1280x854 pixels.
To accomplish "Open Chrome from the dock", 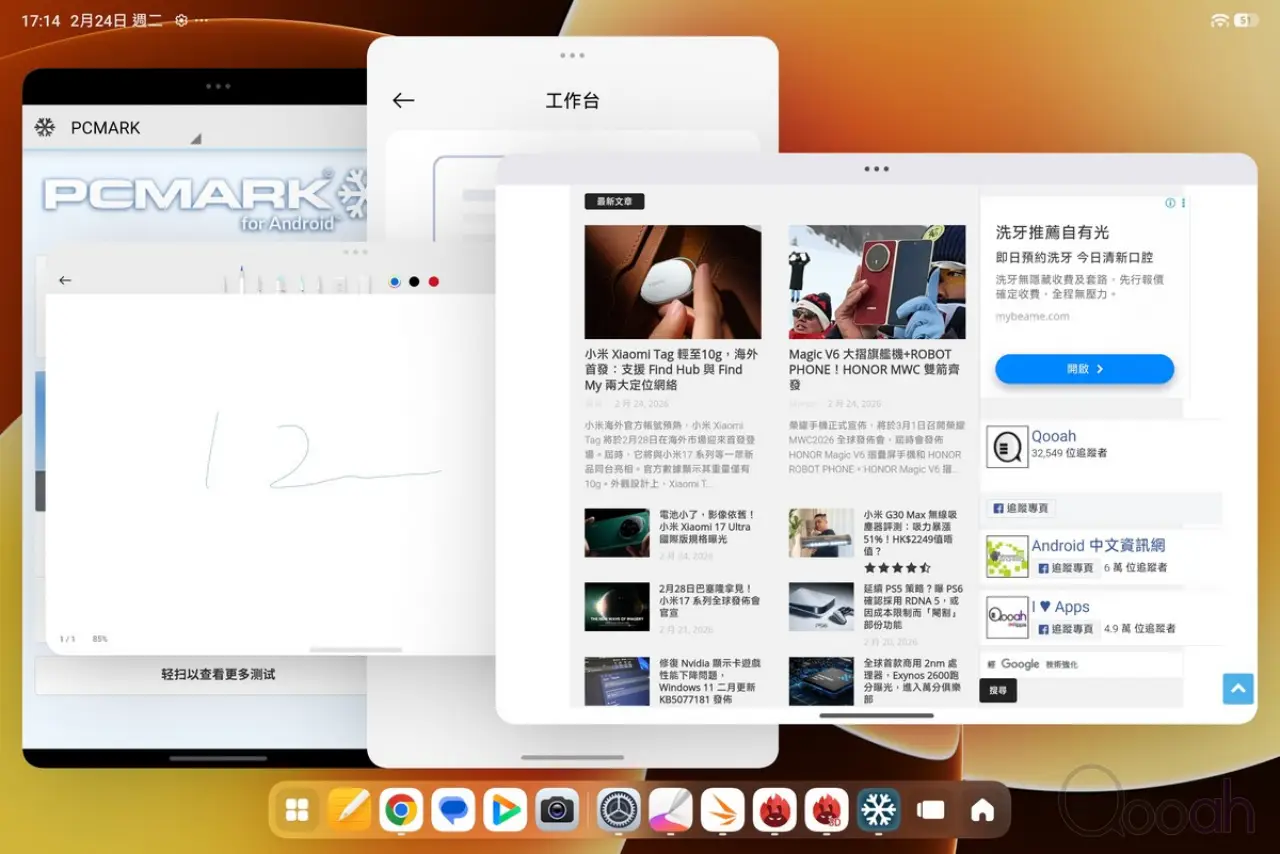I will [401, 810].
